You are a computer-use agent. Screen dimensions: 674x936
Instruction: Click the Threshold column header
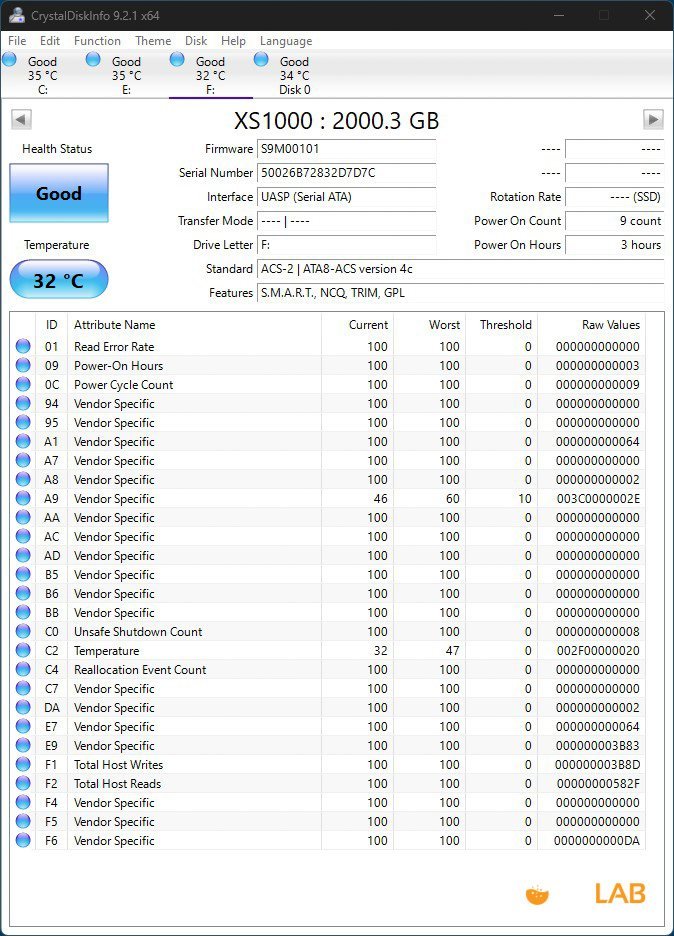point(502,325)
